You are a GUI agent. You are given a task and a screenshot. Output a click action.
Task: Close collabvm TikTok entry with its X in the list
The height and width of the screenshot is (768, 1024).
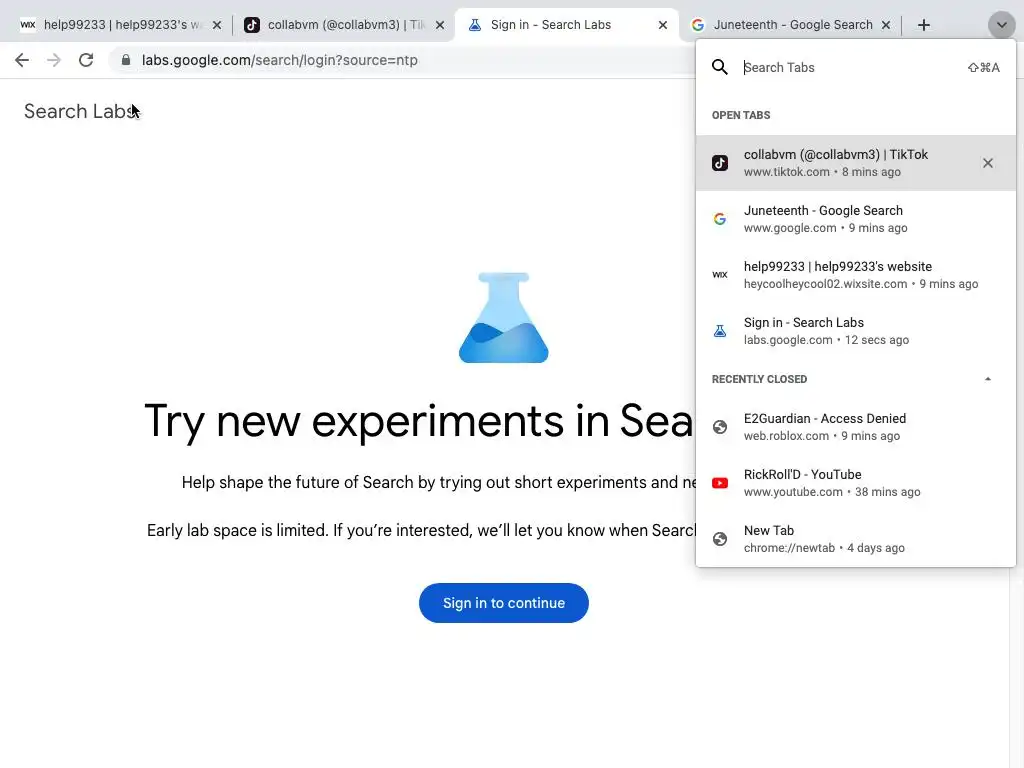tap(987, 163)
